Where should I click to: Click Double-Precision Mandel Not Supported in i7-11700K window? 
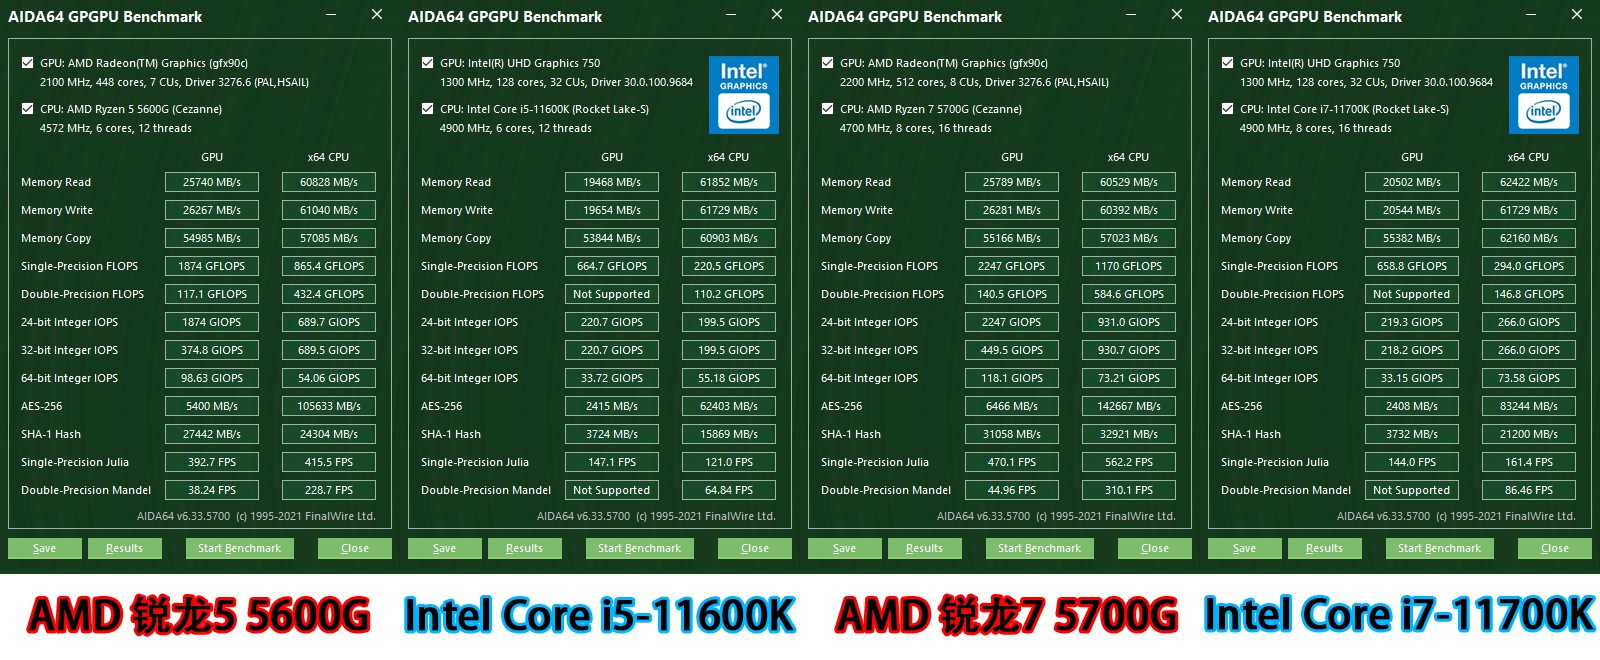(x=1412, y=490)
